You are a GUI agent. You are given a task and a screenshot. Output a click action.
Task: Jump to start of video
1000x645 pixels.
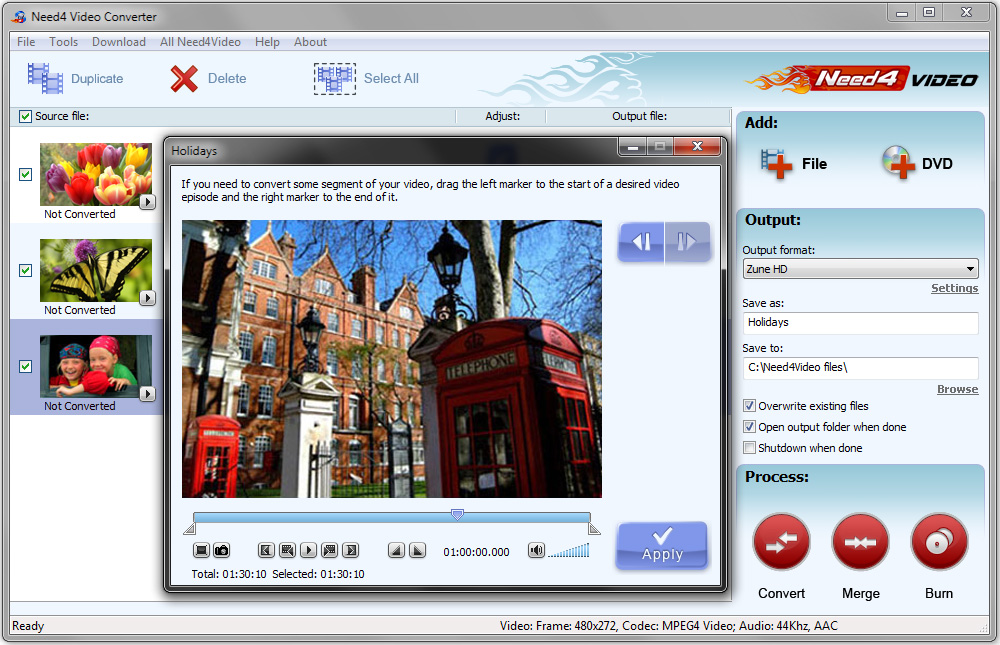click(x=267, y=550)
